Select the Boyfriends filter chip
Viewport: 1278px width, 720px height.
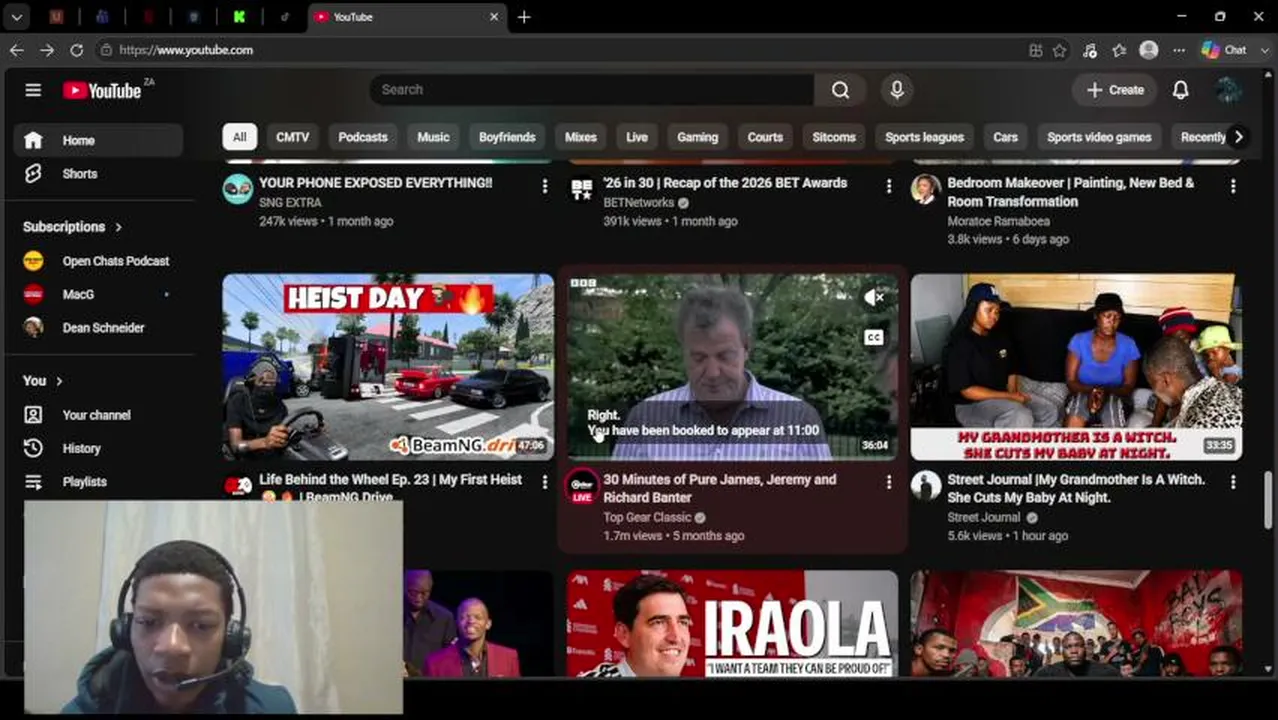click(x=507, y=137)
